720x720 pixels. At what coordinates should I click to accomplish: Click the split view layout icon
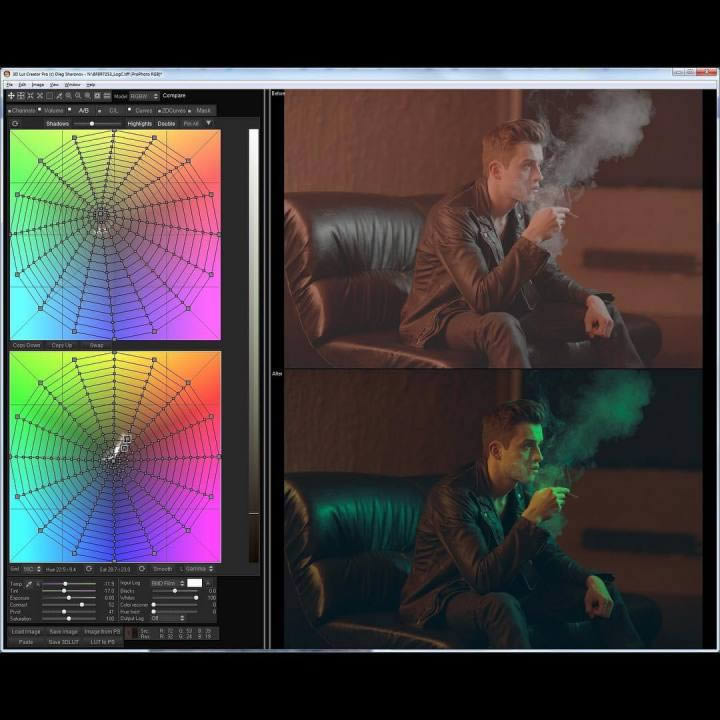107,96
